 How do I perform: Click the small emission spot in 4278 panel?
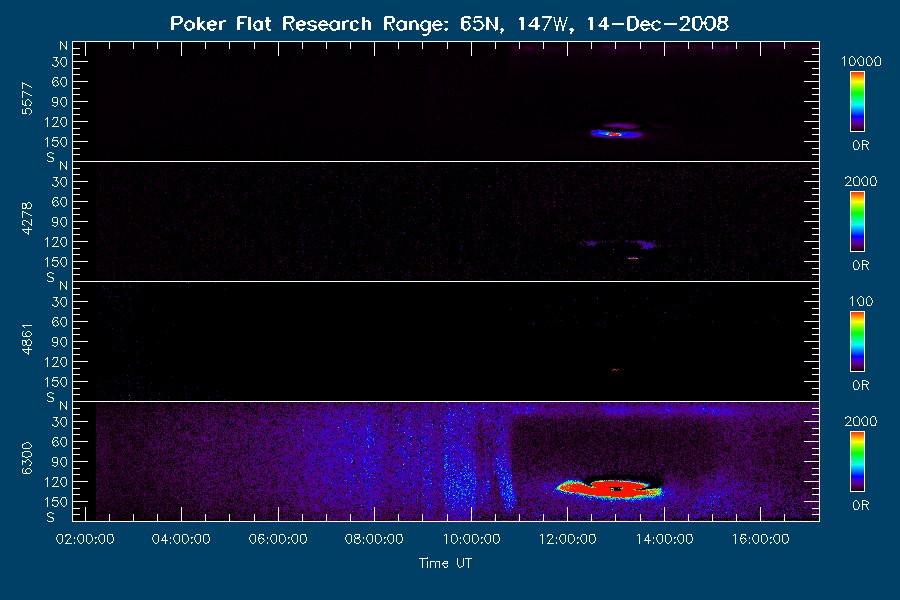(633, 258)
